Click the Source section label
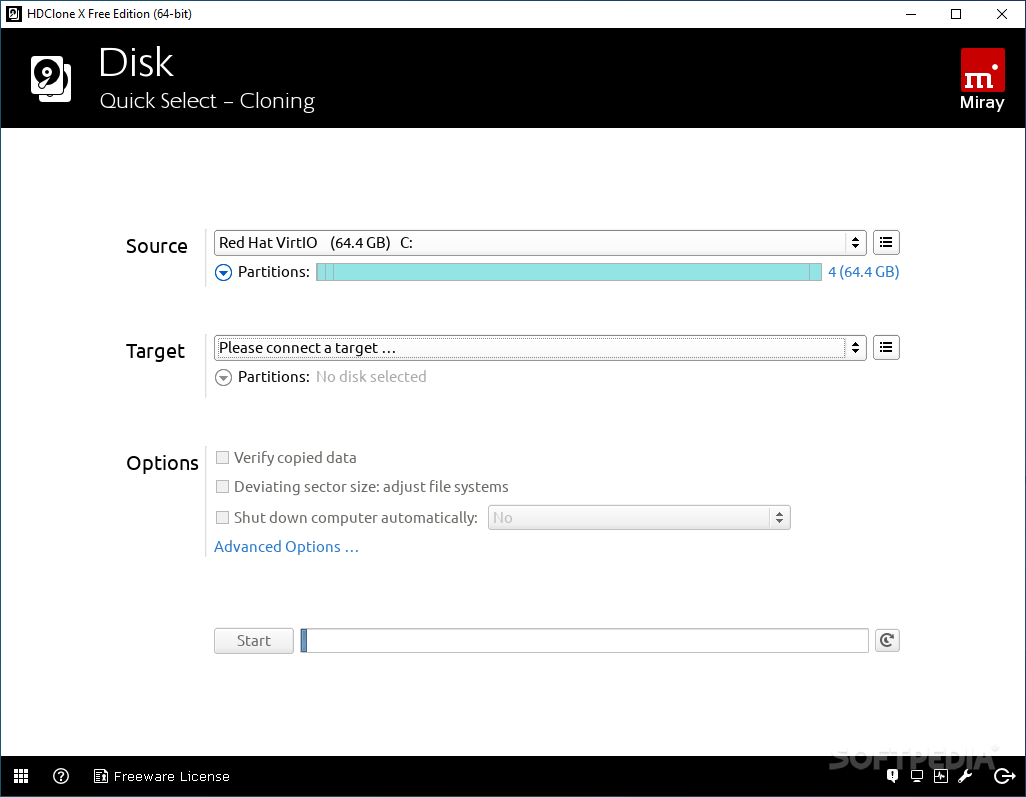Screen dimensions: 1026x797 click(x=156, y=246)
